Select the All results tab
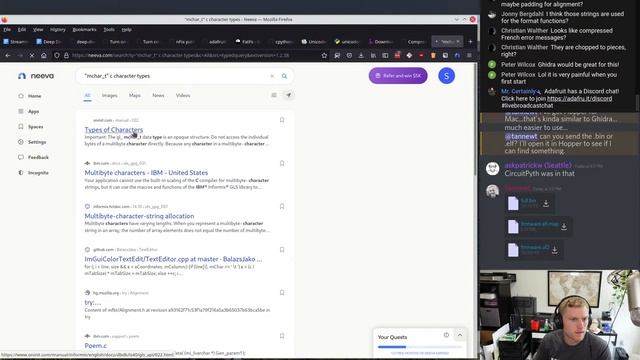Viewport: 640px width, 360px height. pos(87,95)
